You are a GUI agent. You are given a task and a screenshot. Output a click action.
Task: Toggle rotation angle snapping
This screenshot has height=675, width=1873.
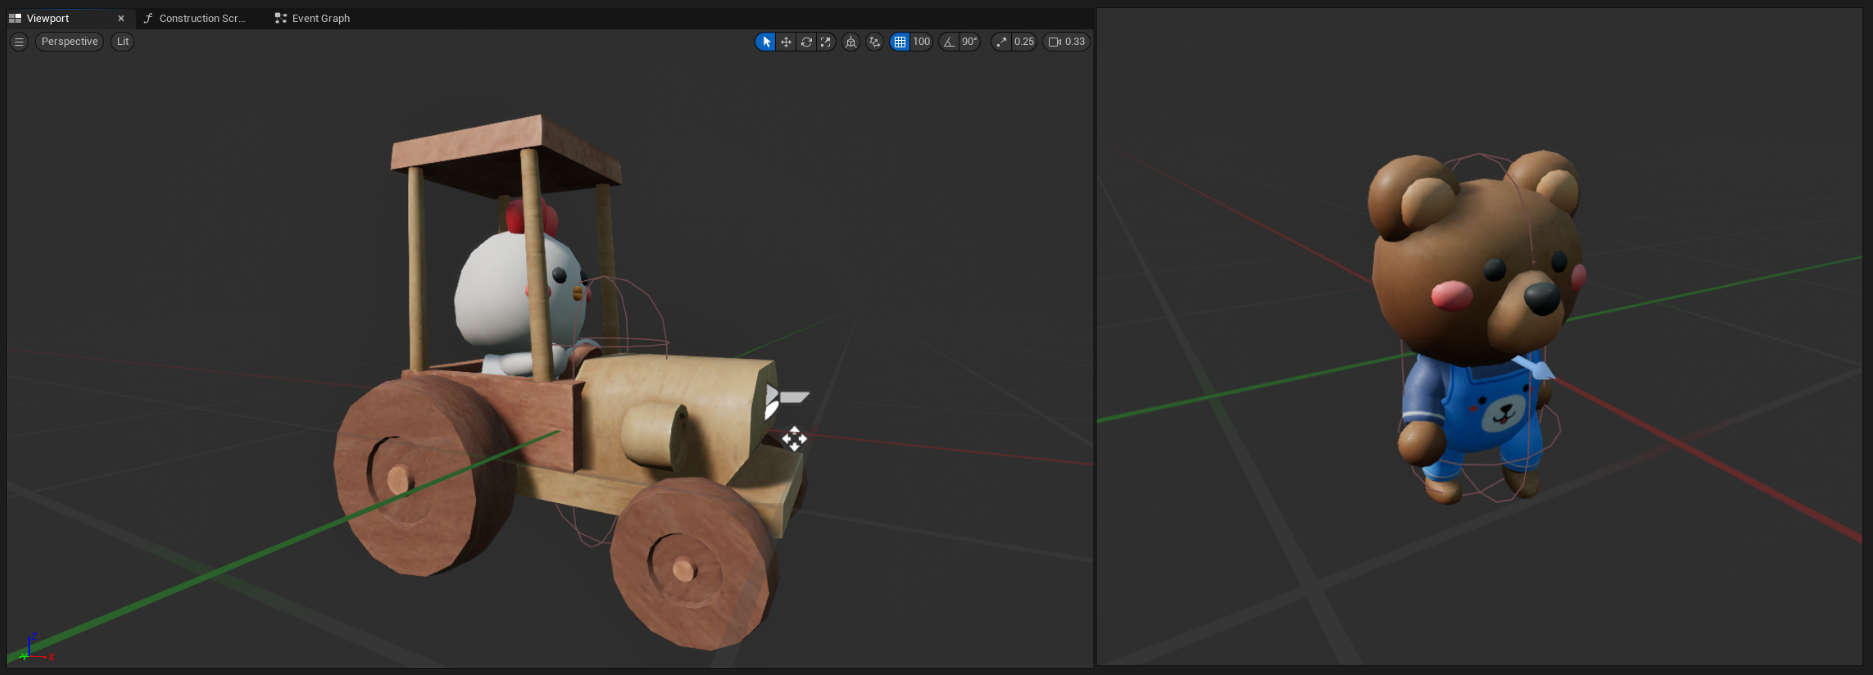click(x=949, y=42)
